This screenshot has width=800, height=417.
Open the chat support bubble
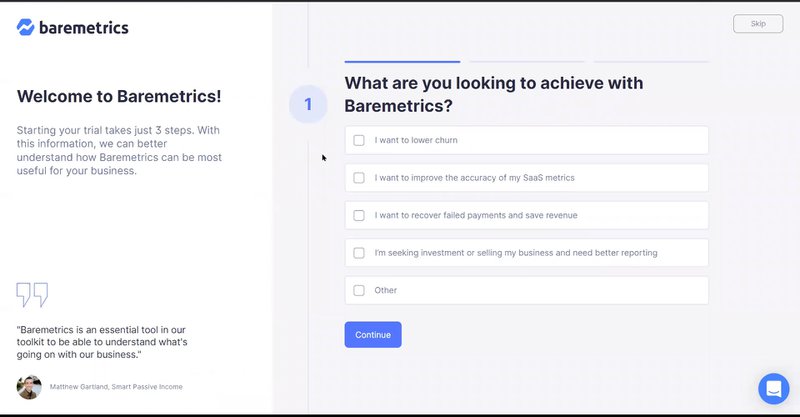pyautogui.click(x=773, y=388)
